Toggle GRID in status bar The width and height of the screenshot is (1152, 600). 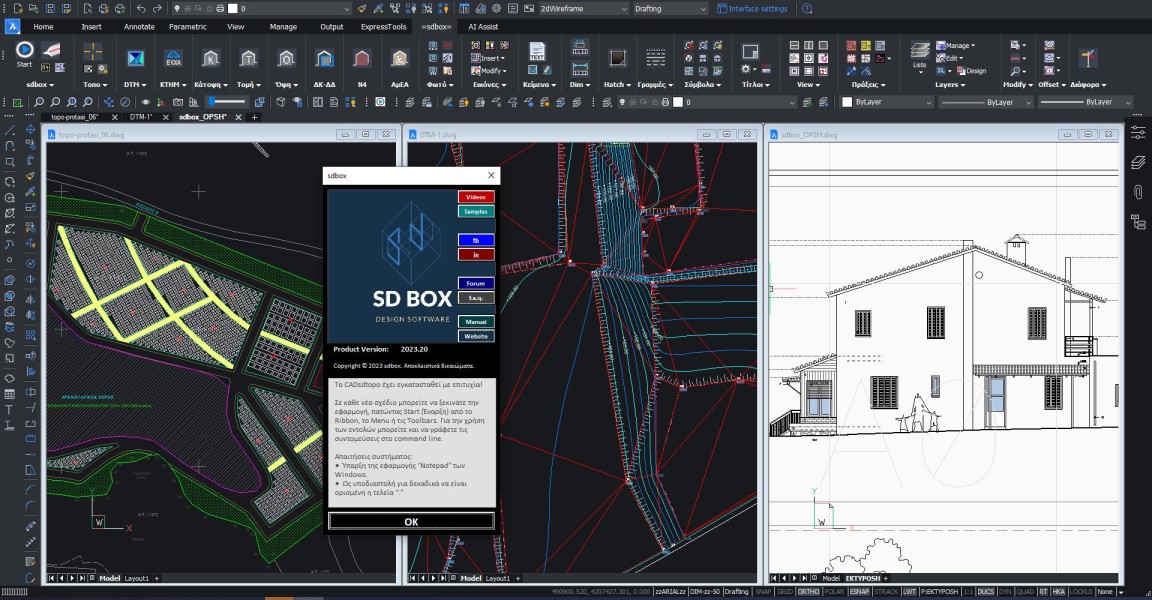785,591
